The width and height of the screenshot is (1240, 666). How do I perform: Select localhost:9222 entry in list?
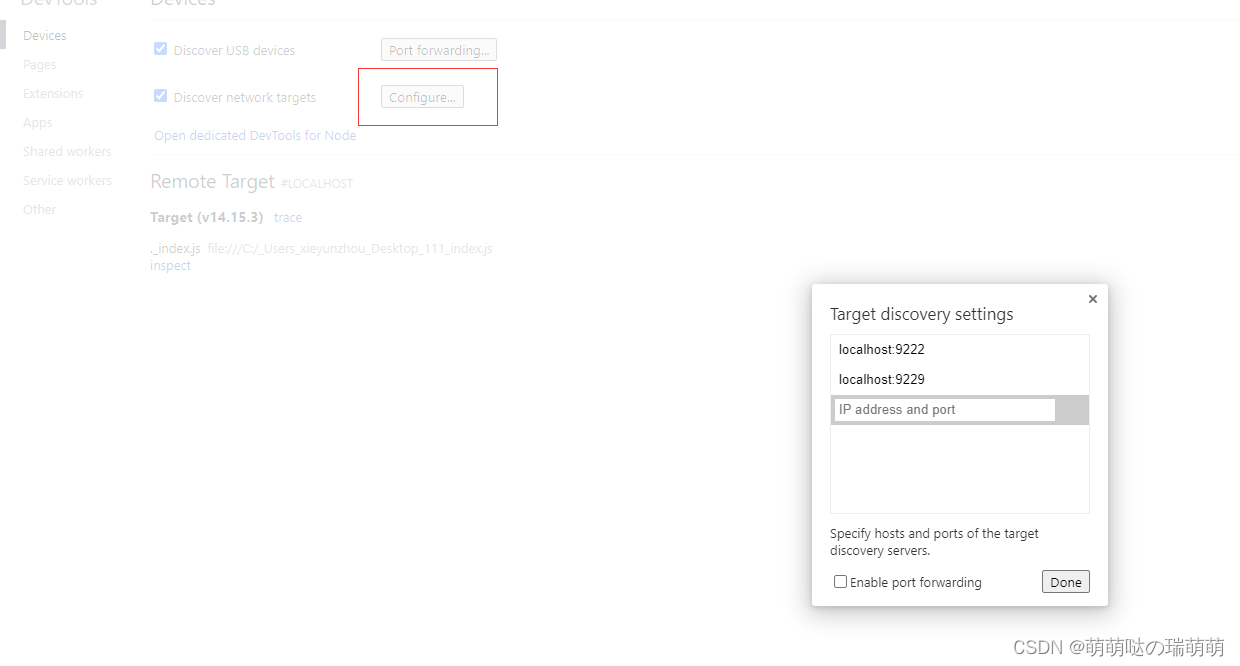coord(959,350)
